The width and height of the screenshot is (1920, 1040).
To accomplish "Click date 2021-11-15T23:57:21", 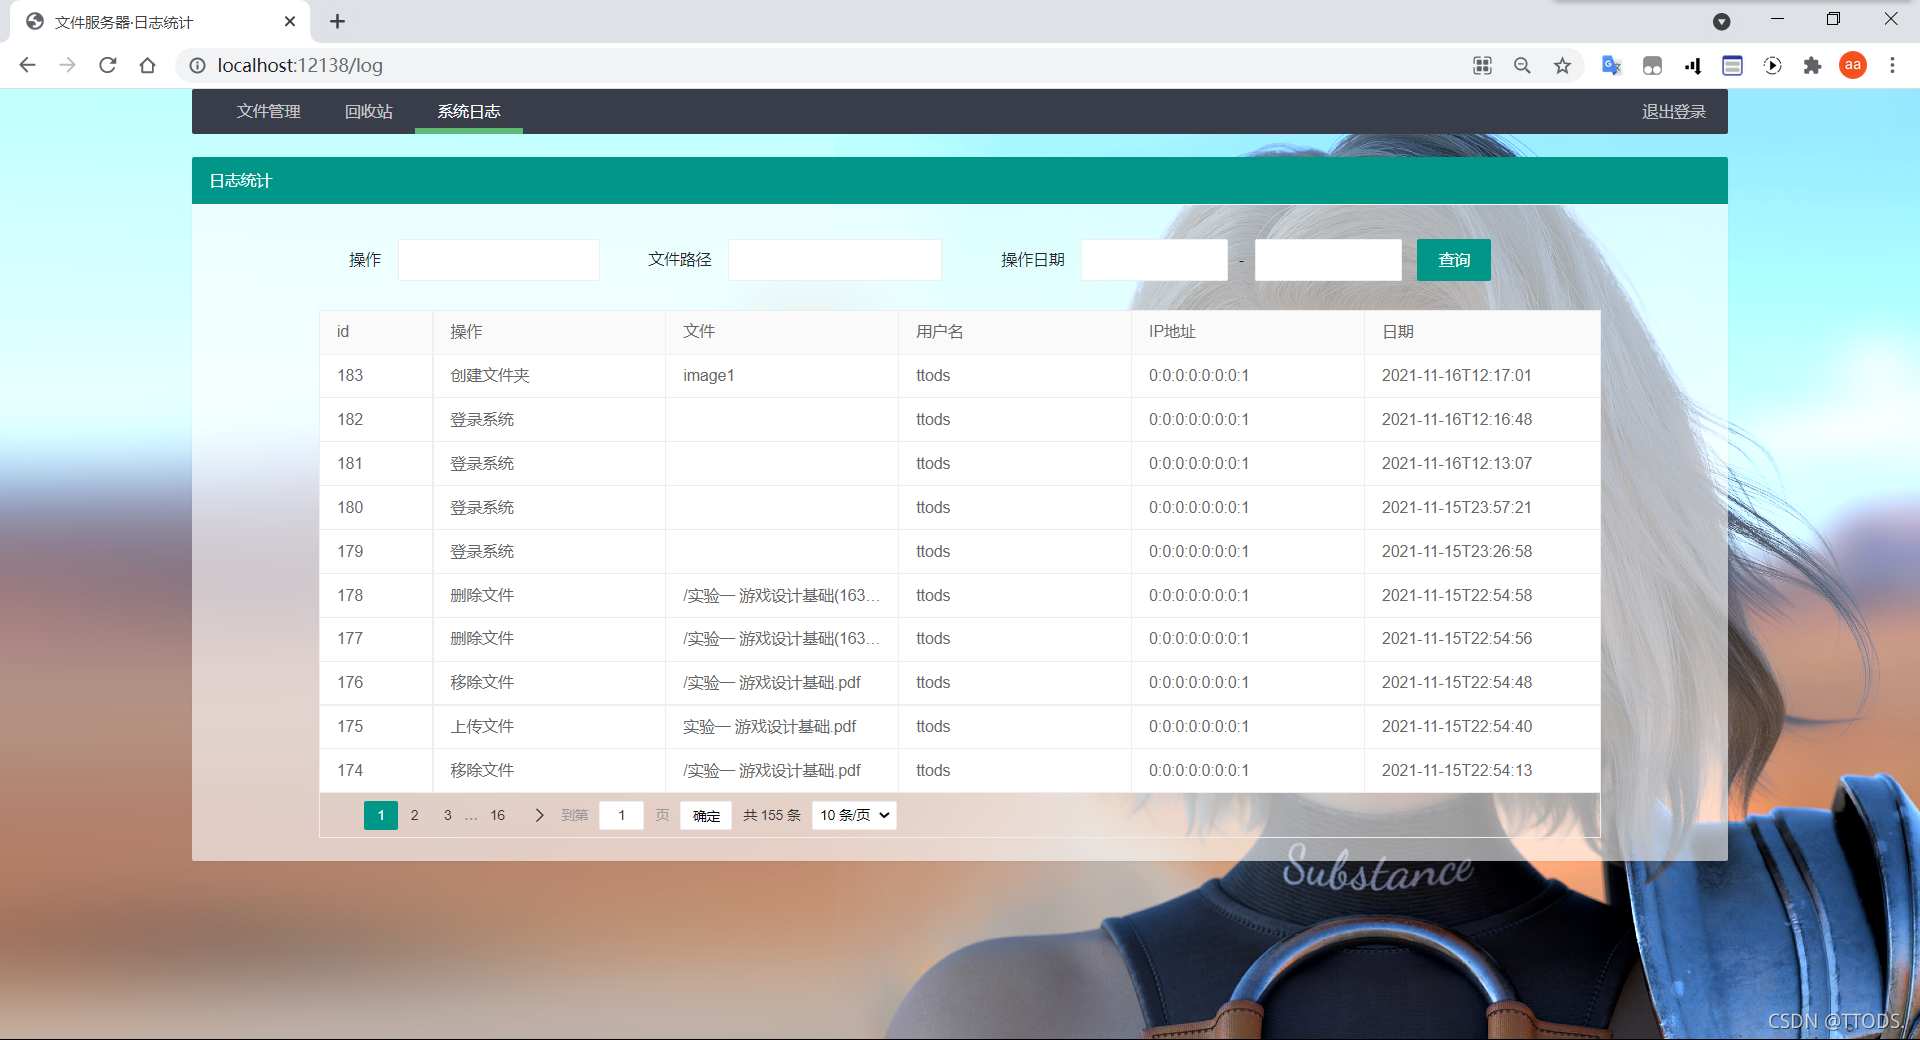I will pos(1457,508).
